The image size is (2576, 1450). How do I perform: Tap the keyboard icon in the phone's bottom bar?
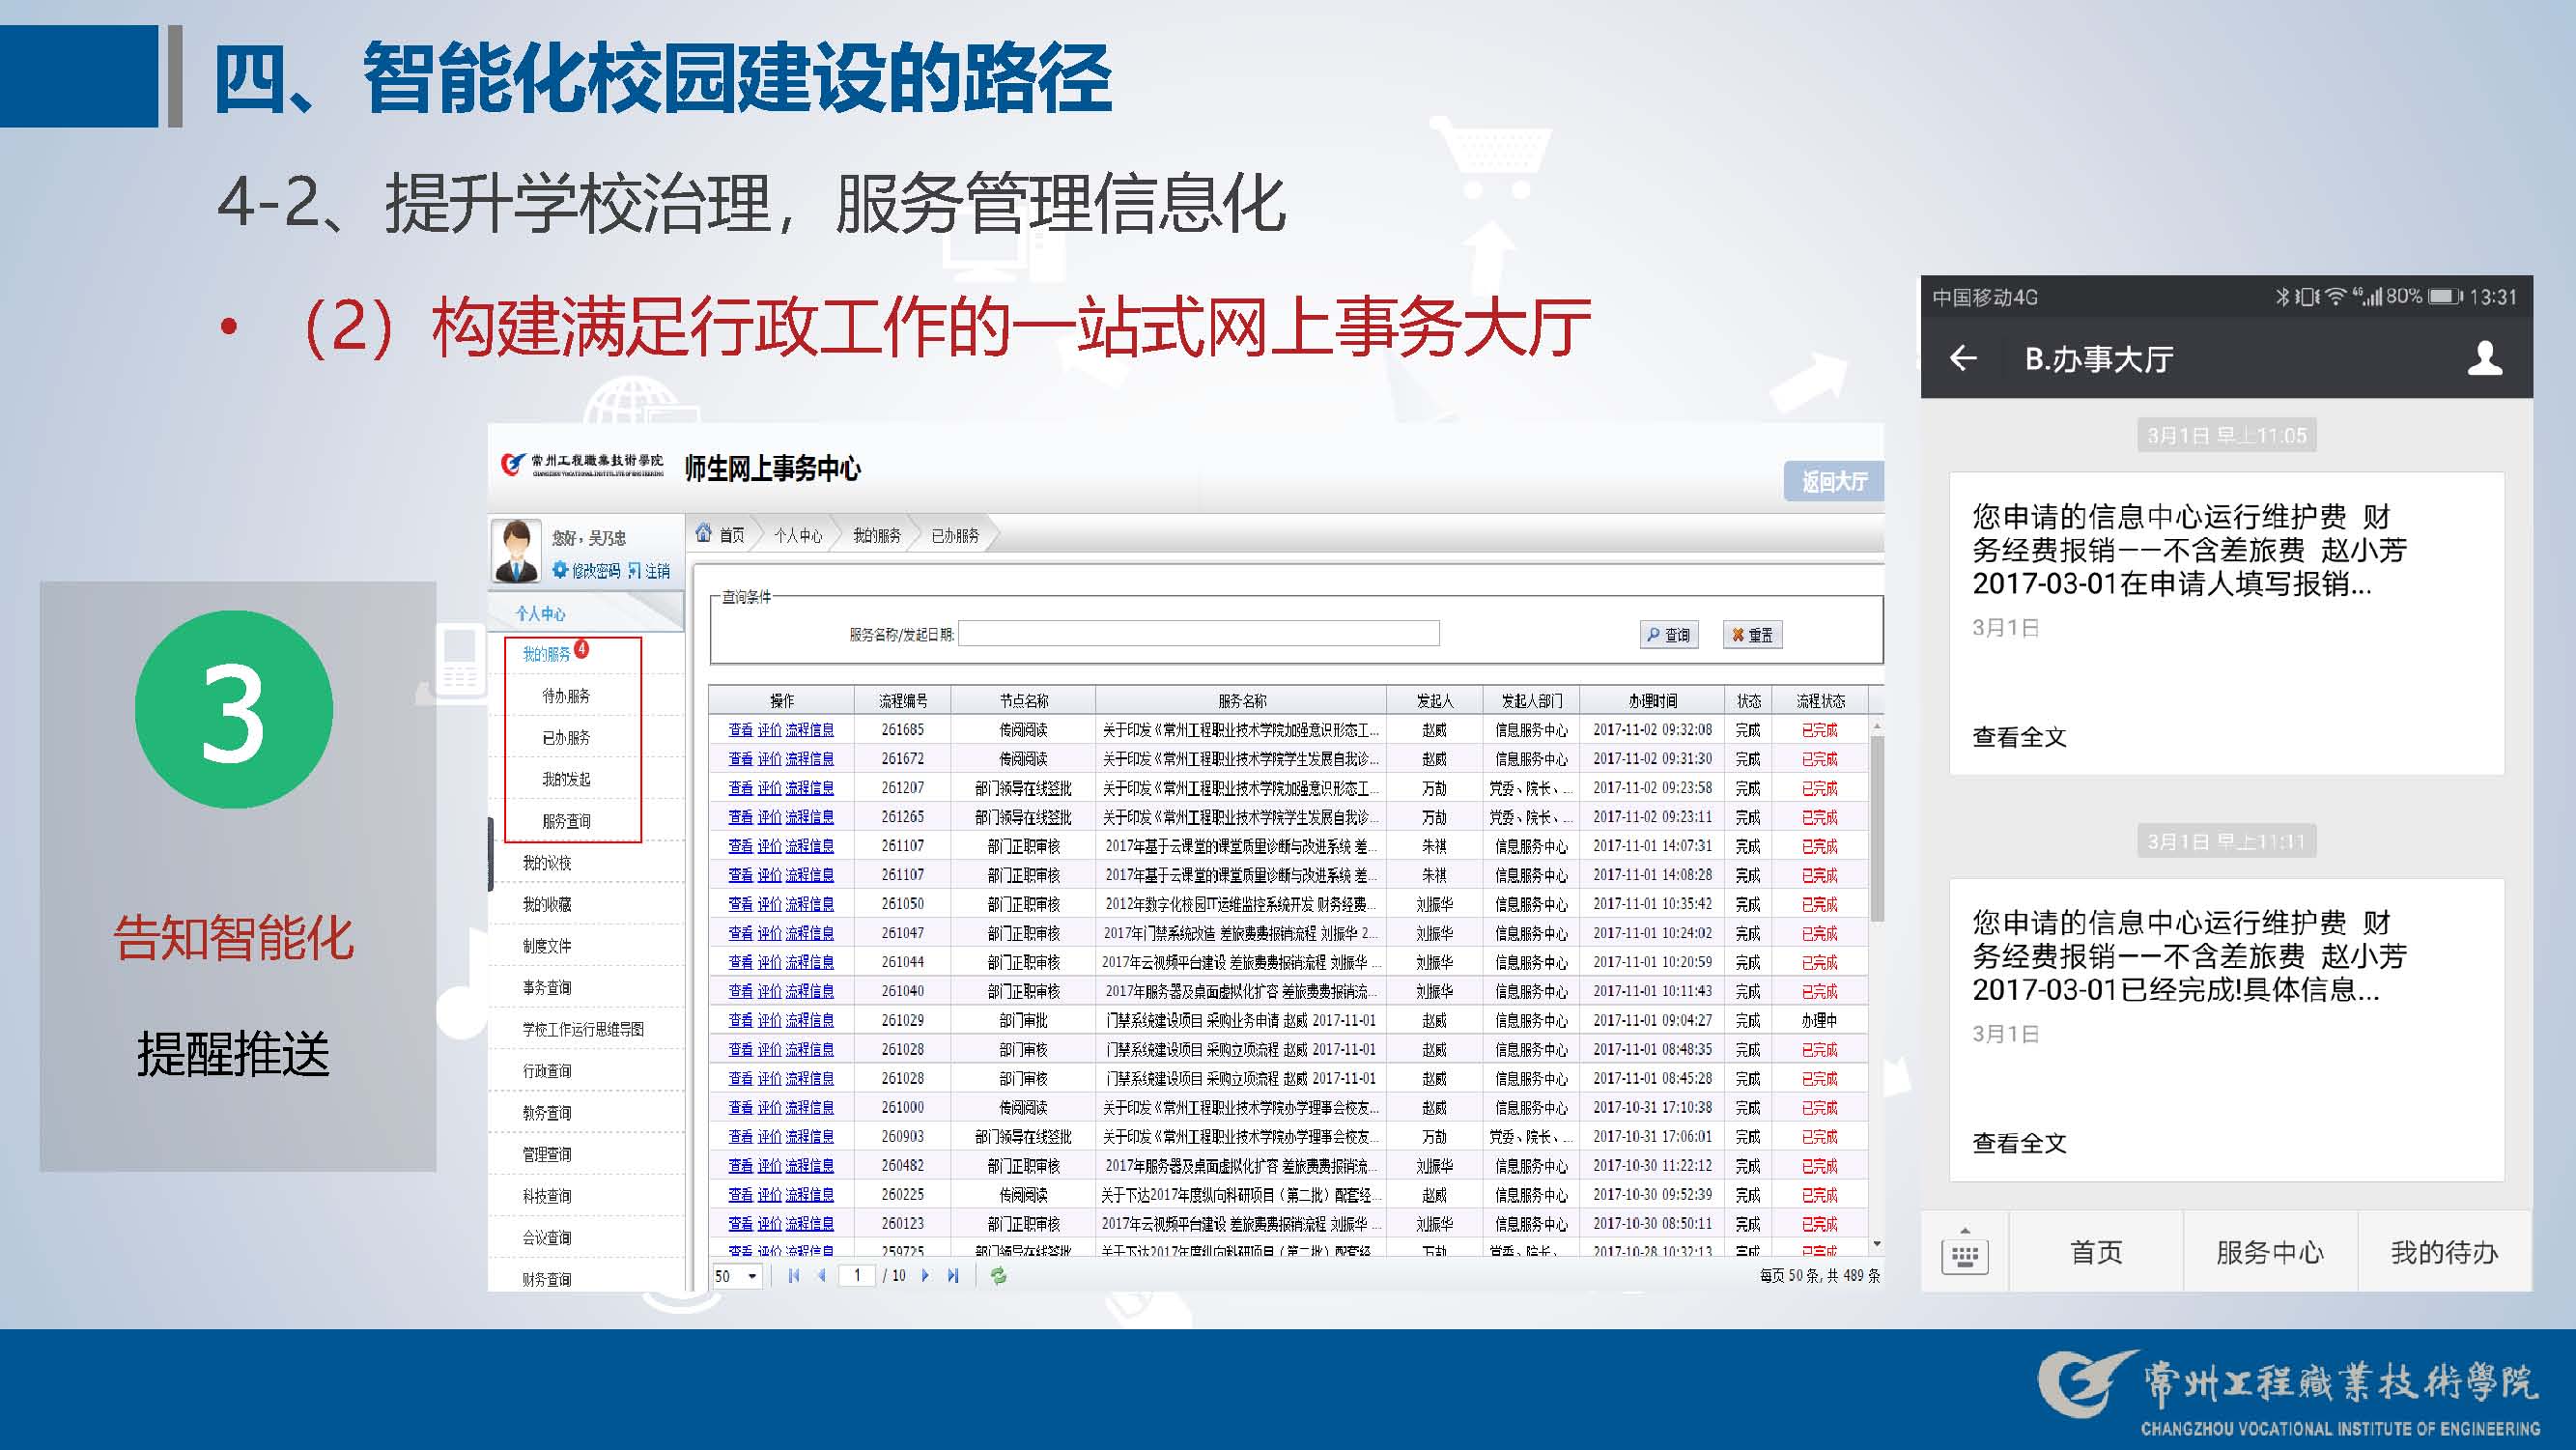click(x=1964, y=1255)
